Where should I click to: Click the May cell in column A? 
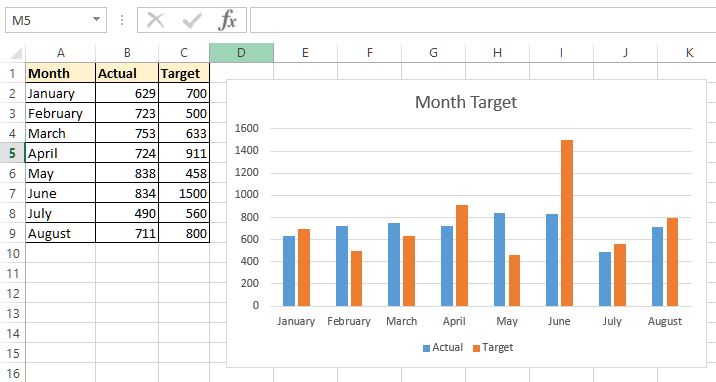[61, 173]
